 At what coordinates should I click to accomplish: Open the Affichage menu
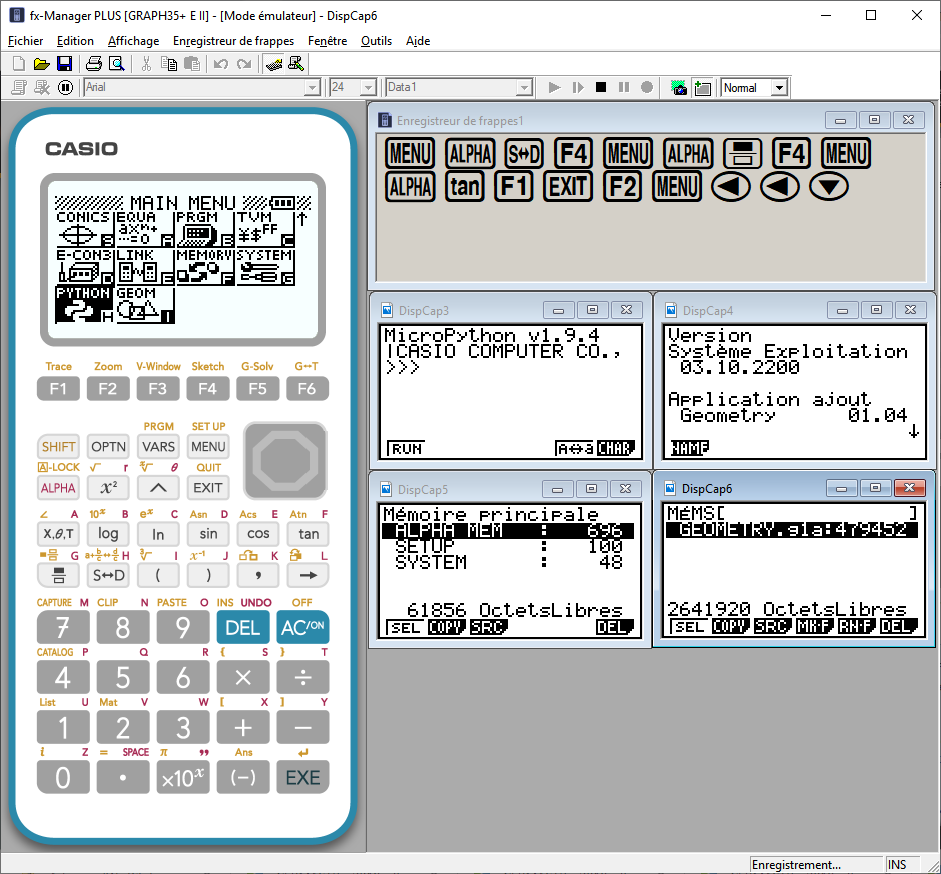[133, 41]
